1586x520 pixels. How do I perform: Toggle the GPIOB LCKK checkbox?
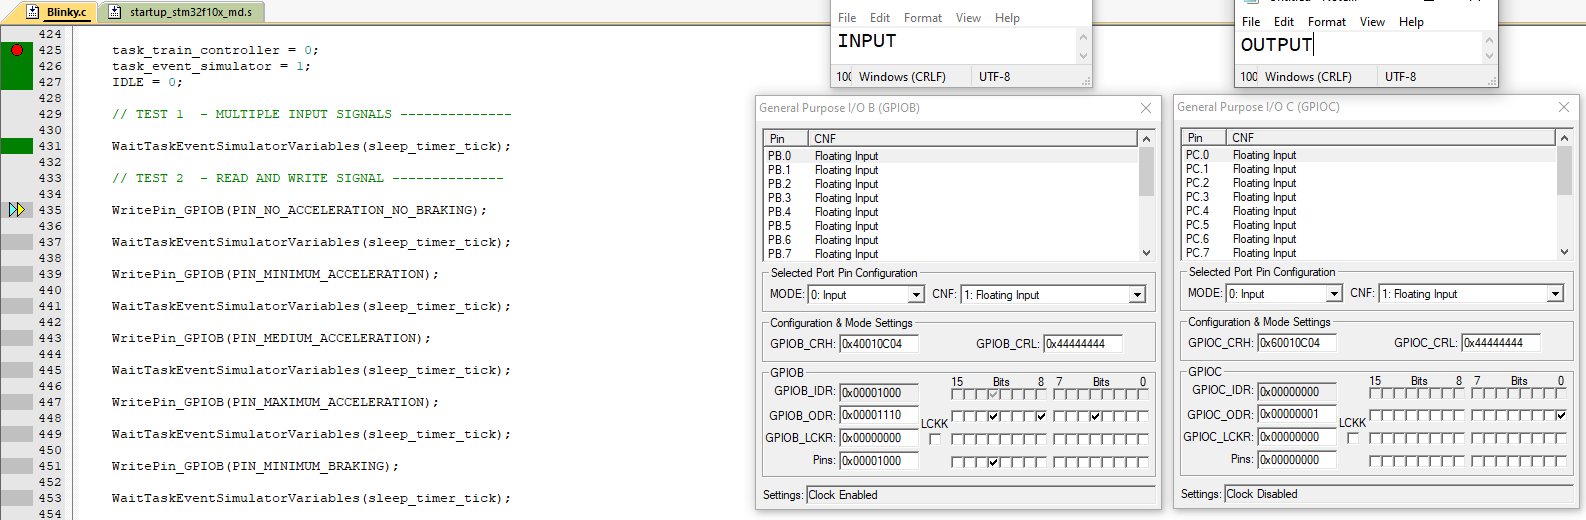(934, 439)
